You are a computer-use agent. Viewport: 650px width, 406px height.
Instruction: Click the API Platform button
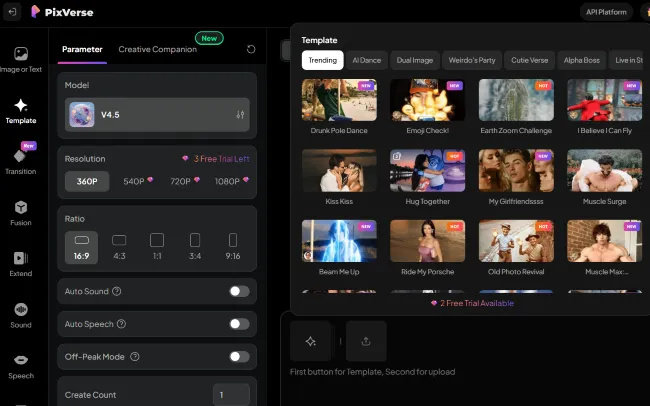tap(605, 12)
